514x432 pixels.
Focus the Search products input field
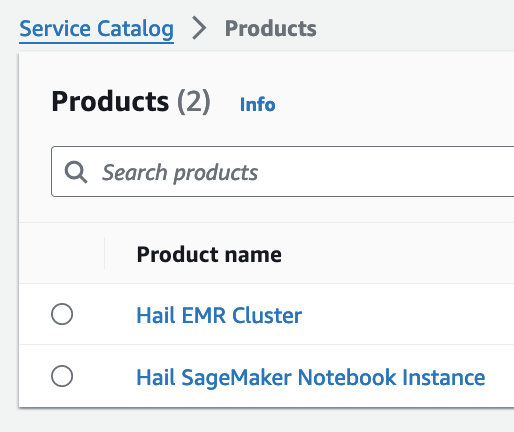(x=283, y=172)
